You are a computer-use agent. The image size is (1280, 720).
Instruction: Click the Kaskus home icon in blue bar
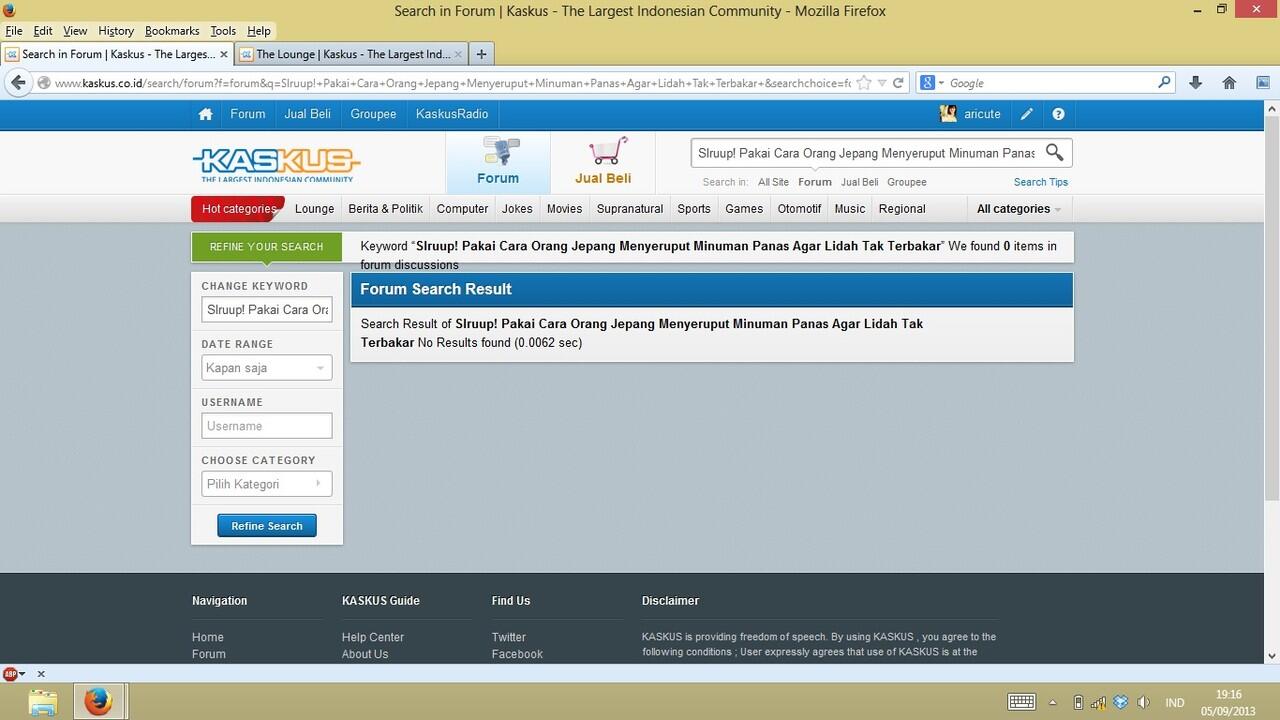(205, 114)
